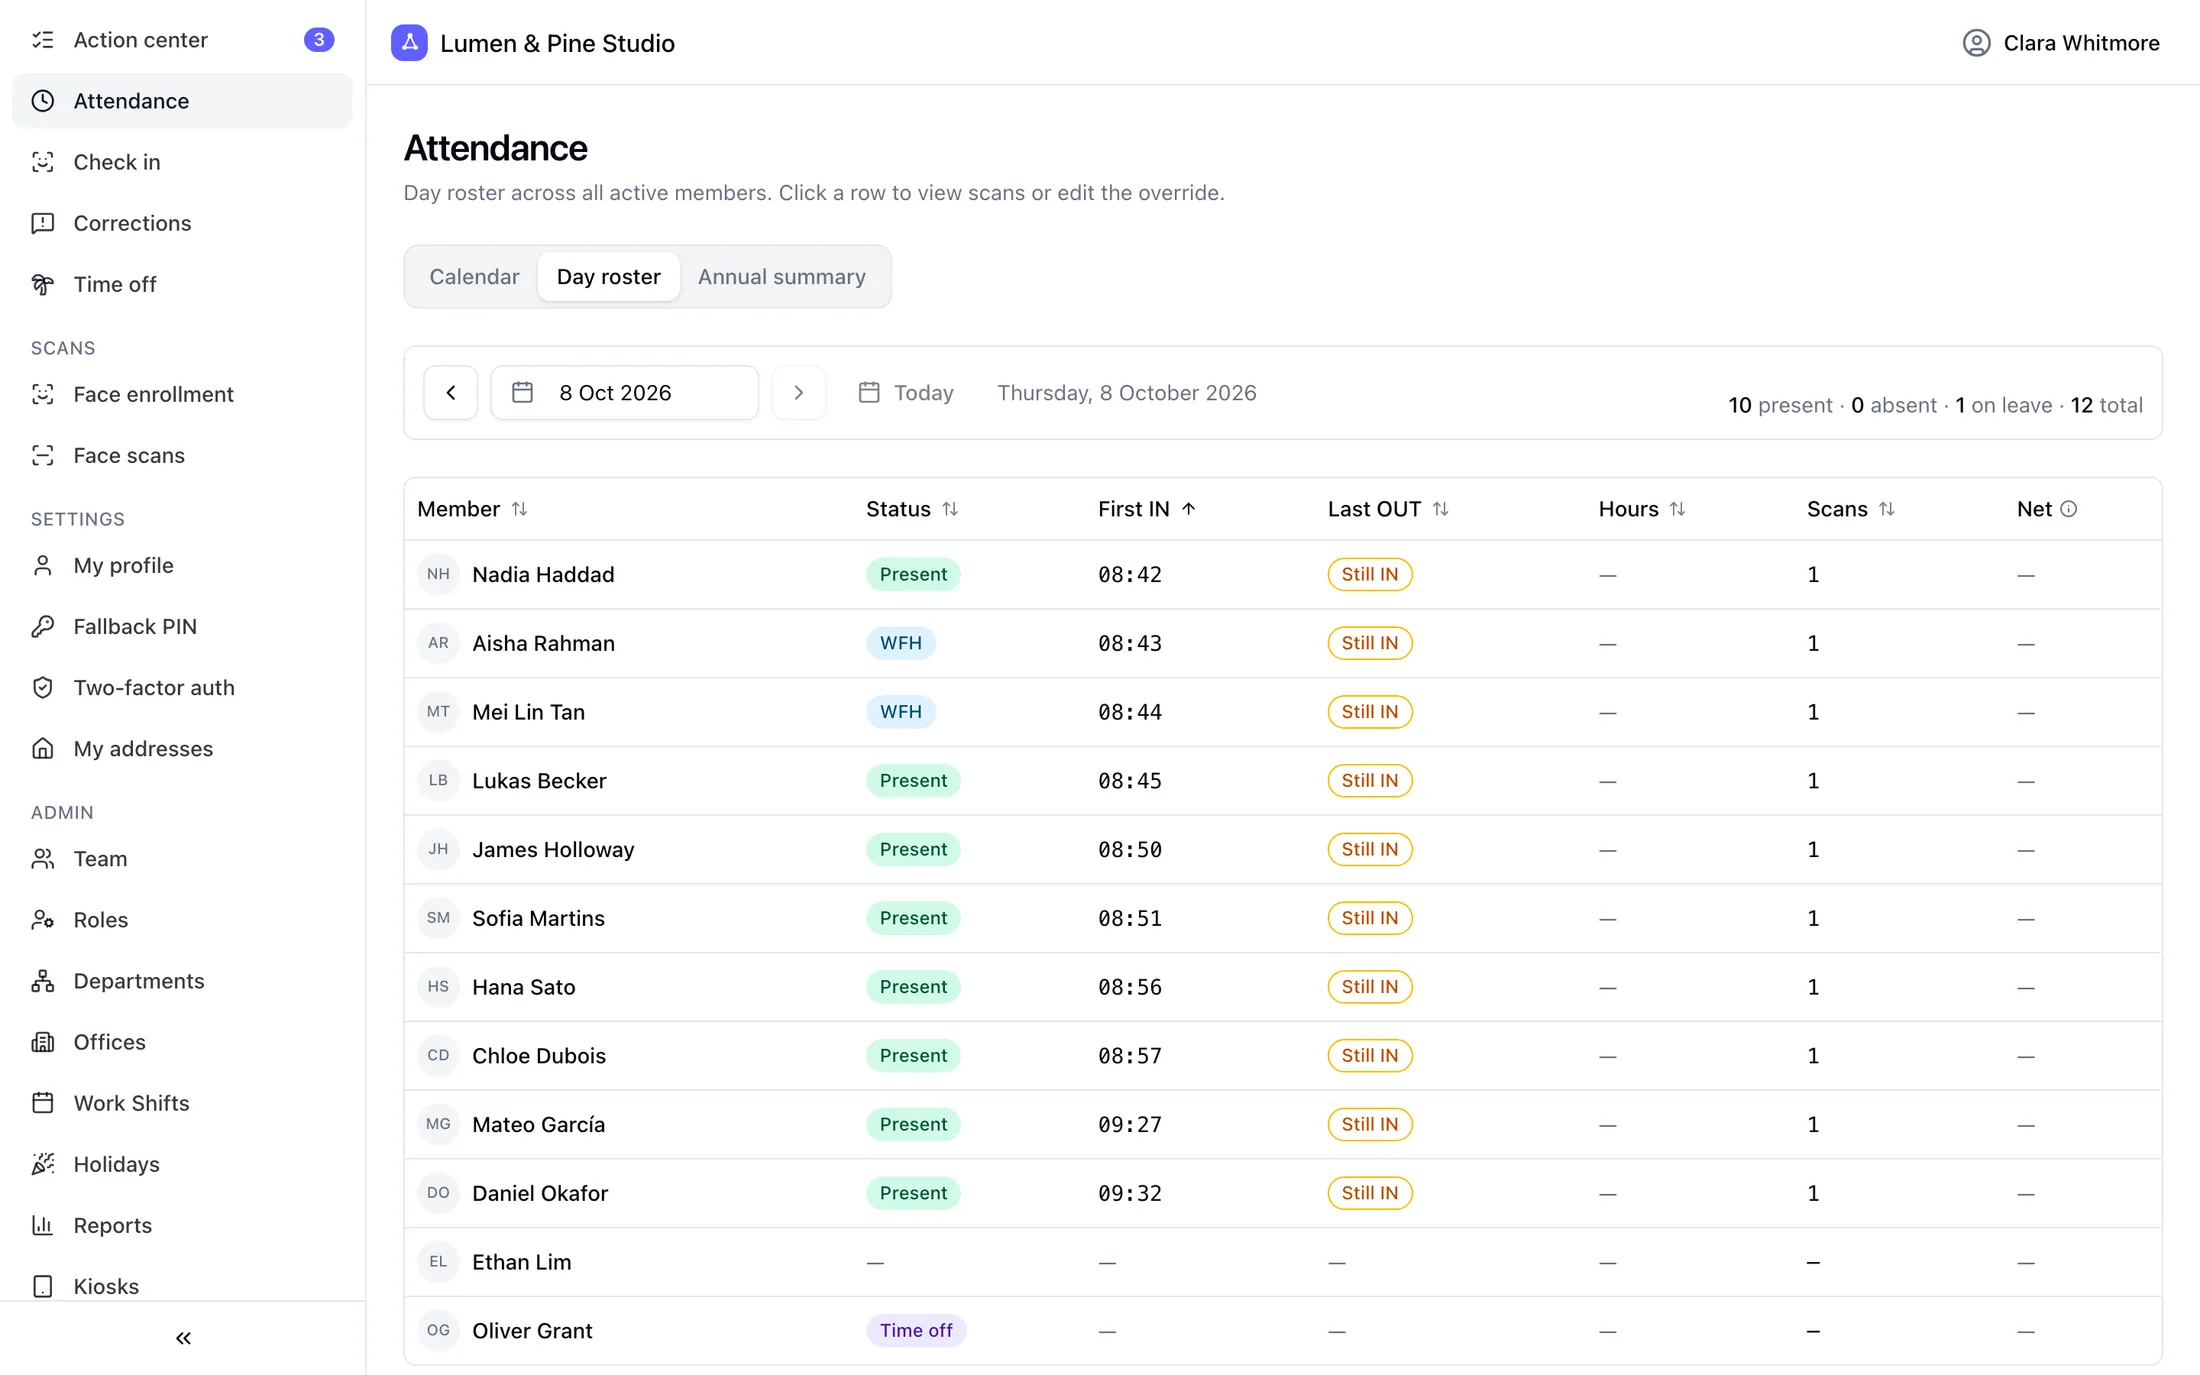Screen dimensions: 2200x1375
Task: Collapse the sidebar with the double-chevron icon
Action: coord(183,1337)
